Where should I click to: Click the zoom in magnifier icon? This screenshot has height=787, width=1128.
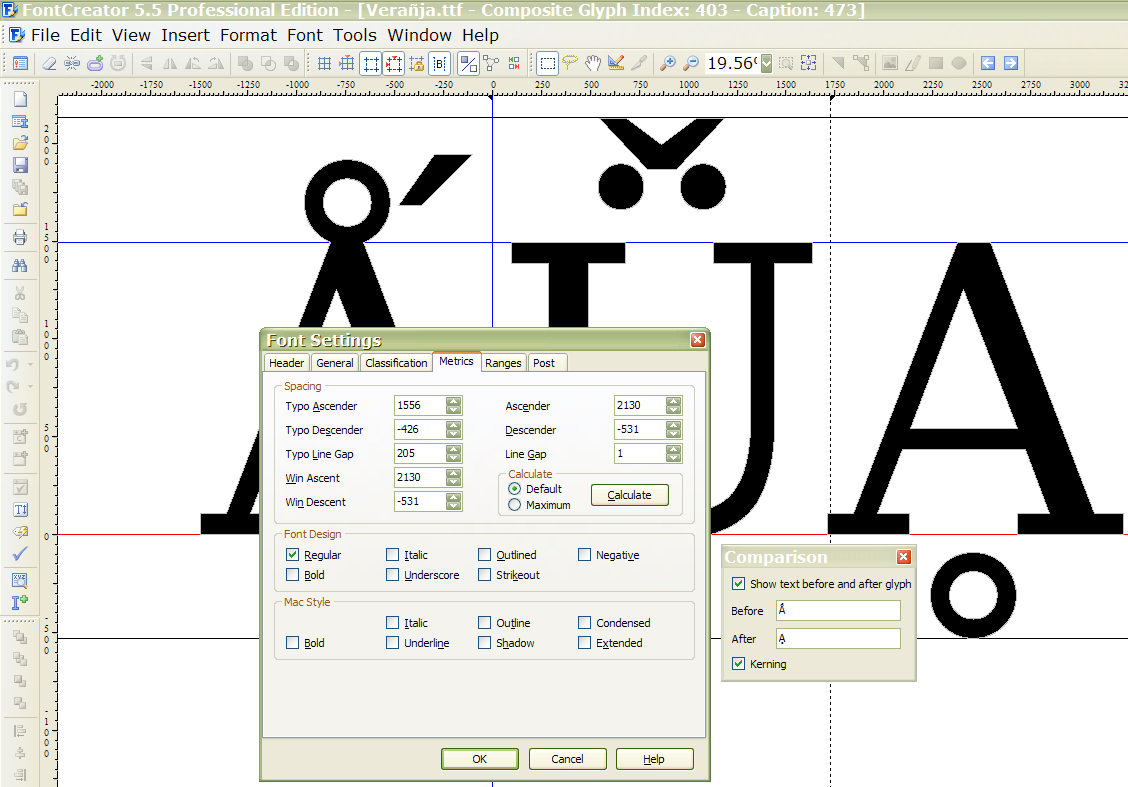pos(667,63)
